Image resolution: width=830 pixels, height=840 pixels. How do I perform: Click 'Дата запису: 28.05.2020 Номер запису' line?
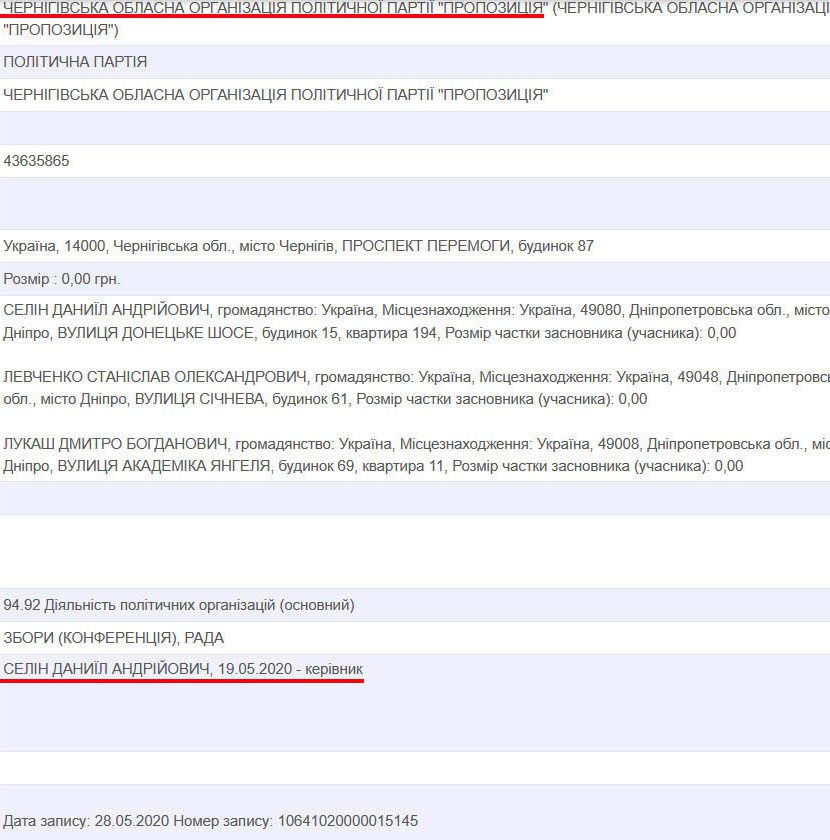pyautogui.click(x=211, y=821)
